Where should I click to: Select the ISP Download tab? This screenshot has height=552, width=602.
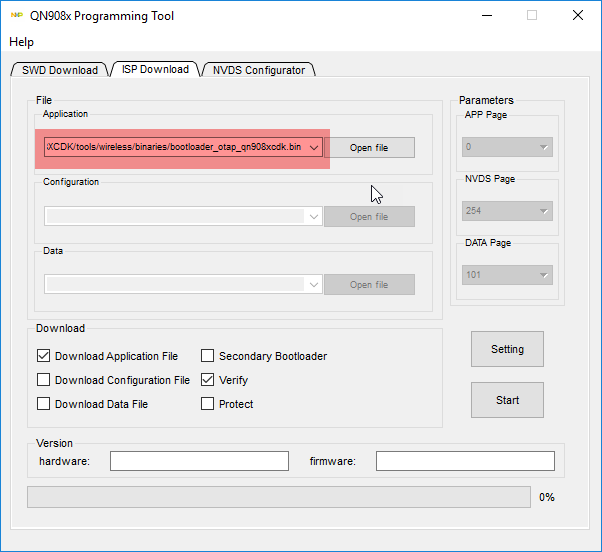[154, 69]
